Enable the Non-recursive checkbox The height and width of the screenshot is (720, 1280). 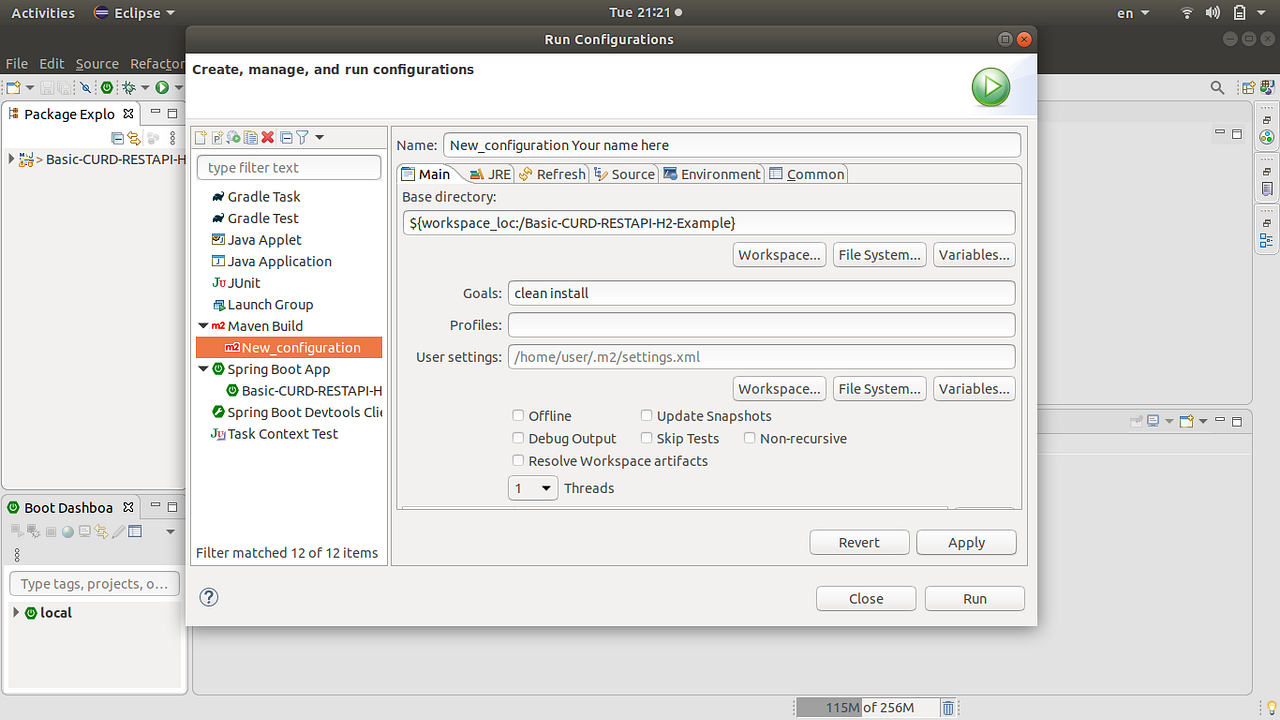point(750,438)
